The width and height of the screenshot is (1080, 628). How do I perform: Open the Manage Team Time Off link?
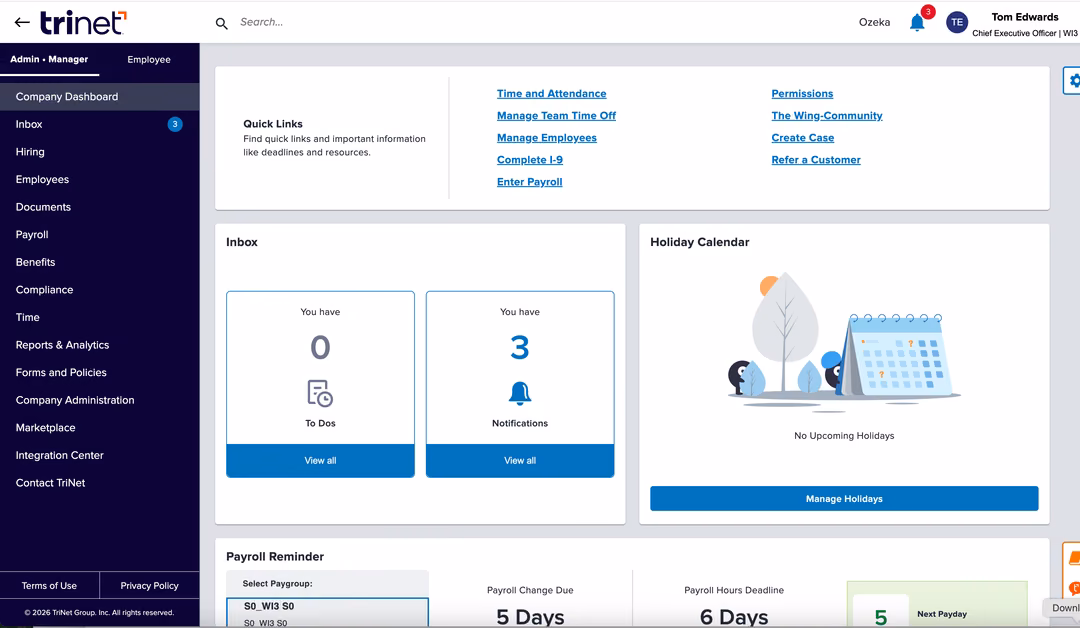click(x=556, y=116)
